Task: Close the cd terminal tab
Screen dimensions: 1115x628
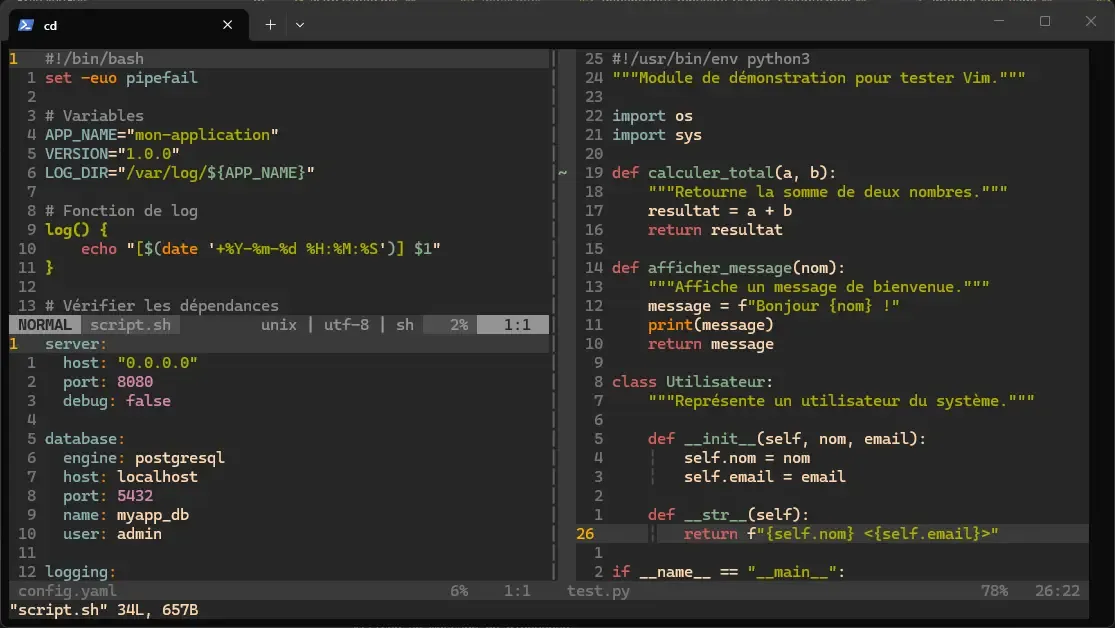Action: pos(228,25)
